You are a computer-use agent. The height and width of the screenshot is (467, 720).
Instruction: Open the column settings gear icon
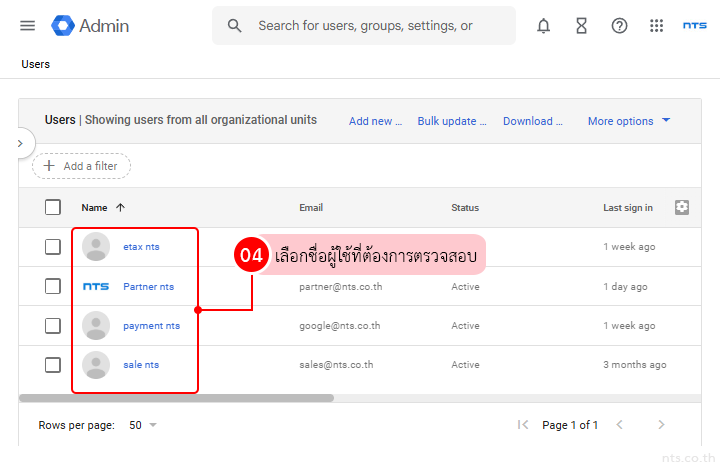click(682, 207)
